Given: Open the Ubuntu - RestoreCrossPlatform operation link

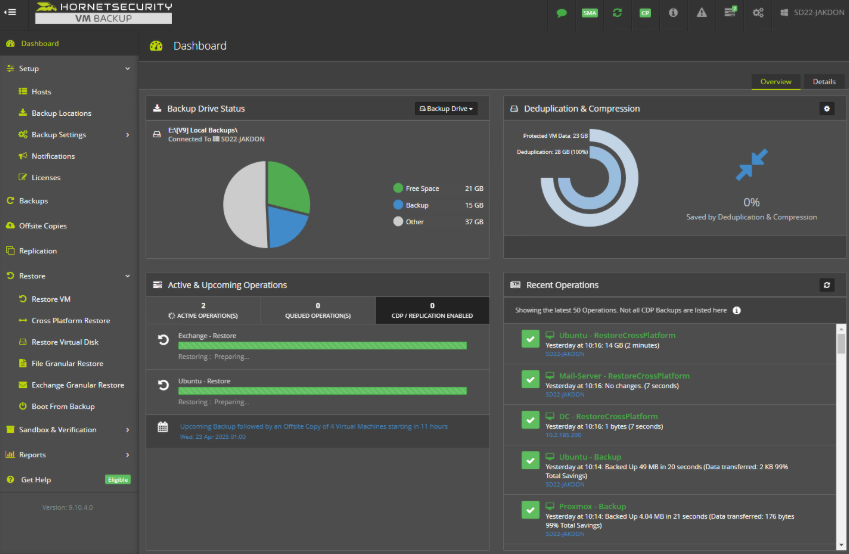Looking at the screenshot, I should 616,335.
